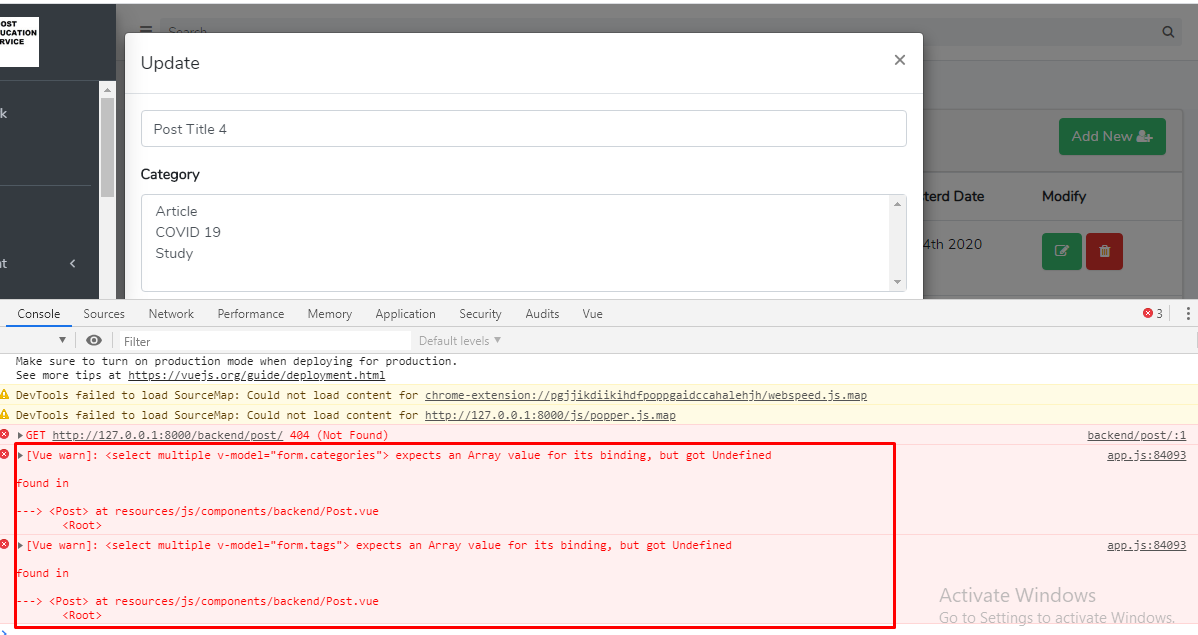Select the Article category option
This screenshot has width=1198, height=635.
(x=176, y=211)
